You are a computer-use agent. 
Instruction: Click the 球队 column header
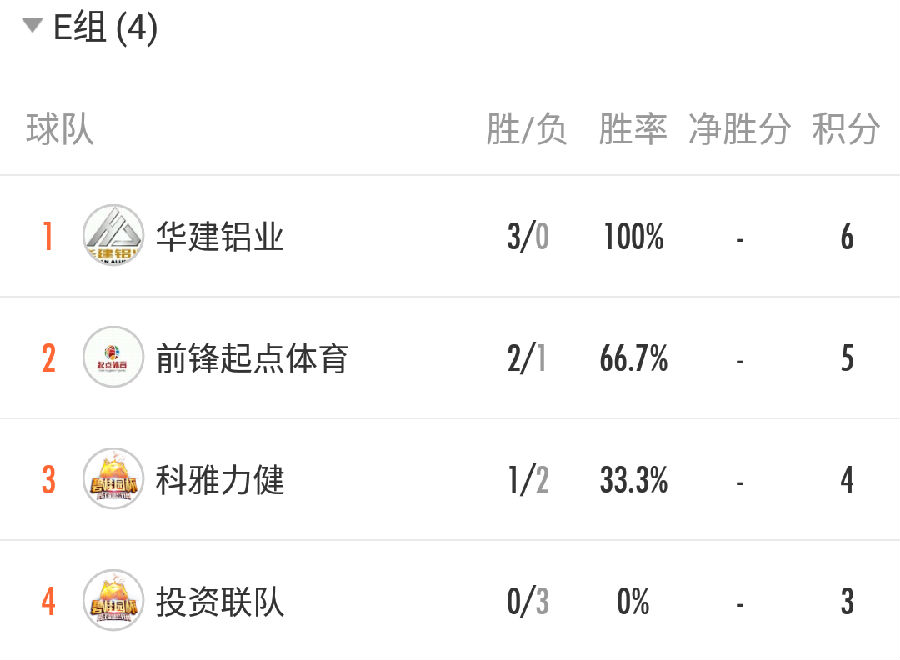59,129
